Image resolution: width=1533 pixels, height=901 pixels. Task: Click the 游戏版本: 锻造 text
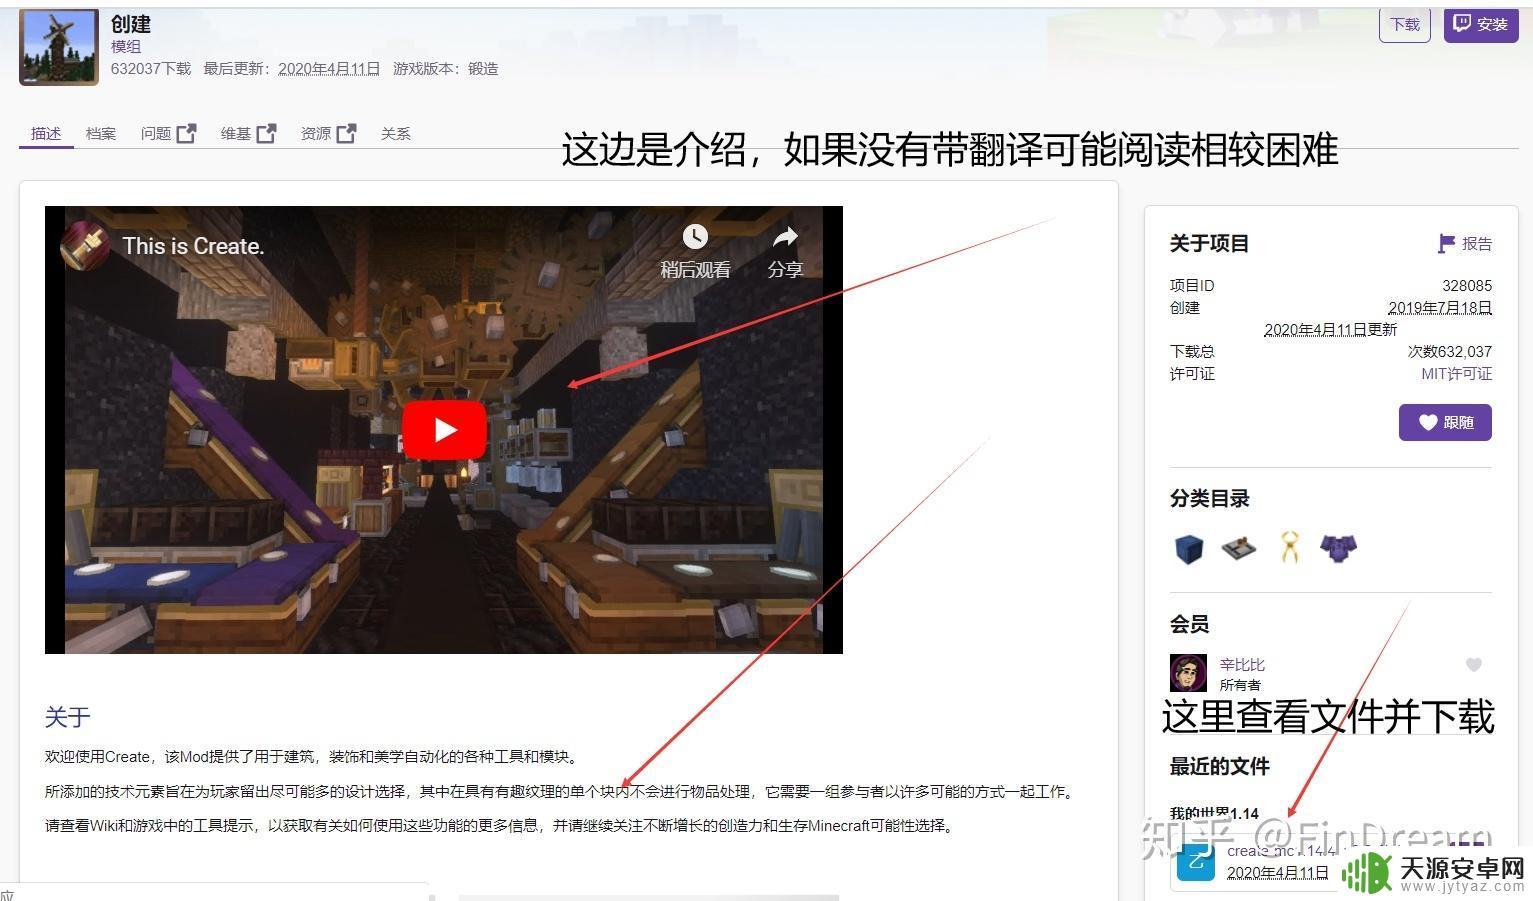pos(446,68)
